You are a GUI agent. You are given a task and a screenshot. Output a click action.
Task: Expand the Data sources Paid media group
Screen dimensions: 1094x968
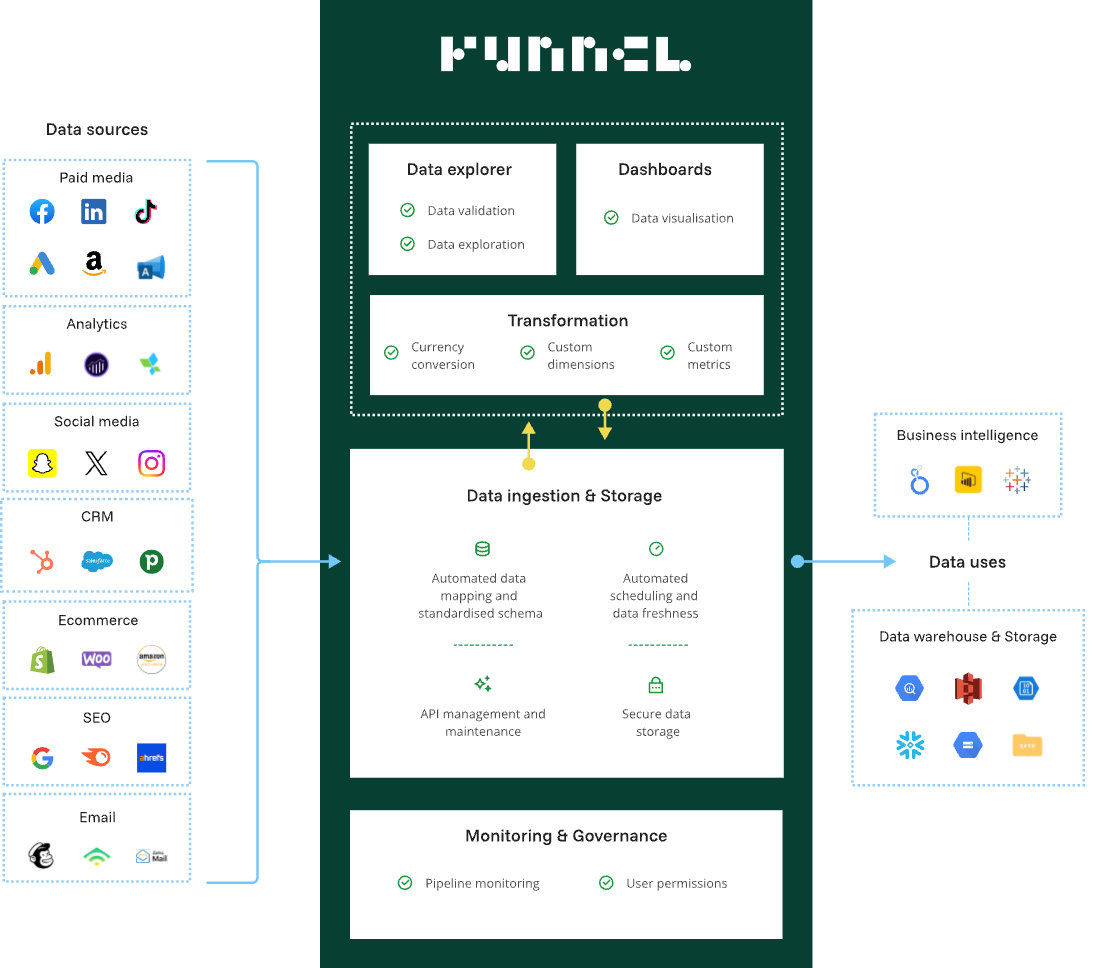pos(96,228)
